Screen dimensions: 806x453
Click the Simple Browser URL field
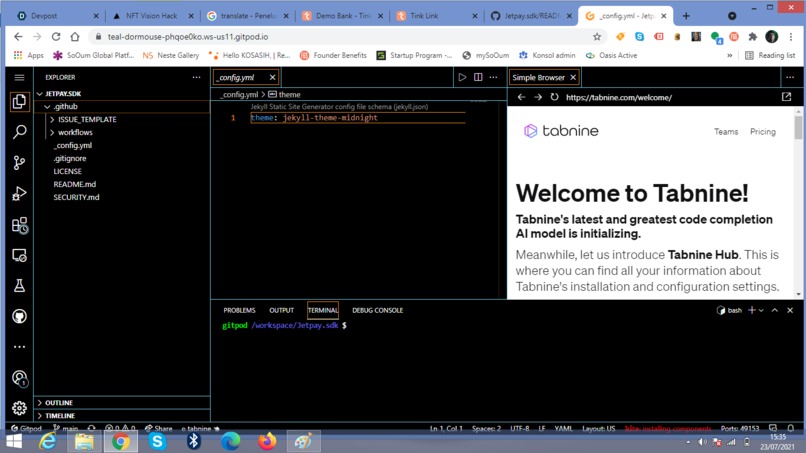pyautogui.click(x=668, y=97)
